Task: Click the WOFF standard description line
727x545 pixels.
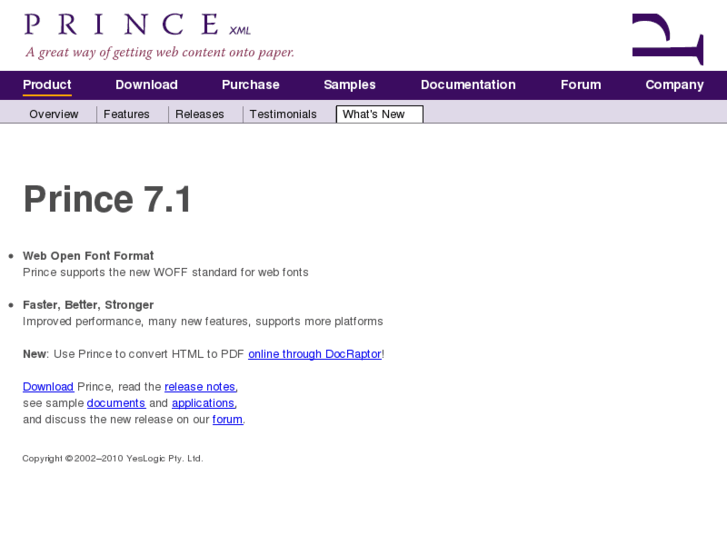Action: [166, 272]
